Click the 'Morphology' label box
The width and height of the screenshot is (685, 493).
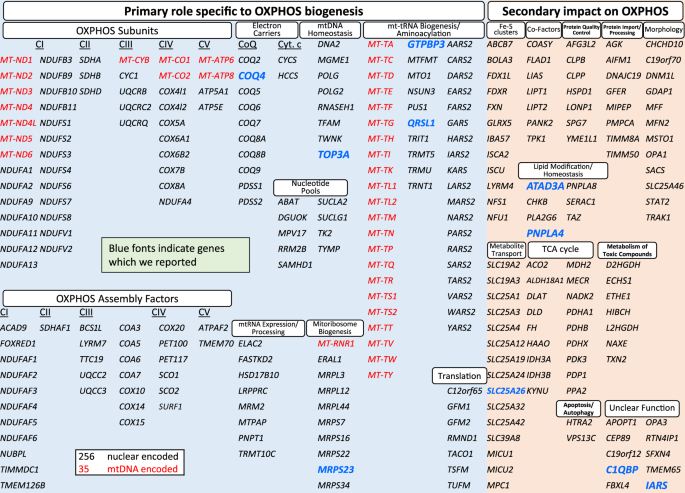coord(663,30)
